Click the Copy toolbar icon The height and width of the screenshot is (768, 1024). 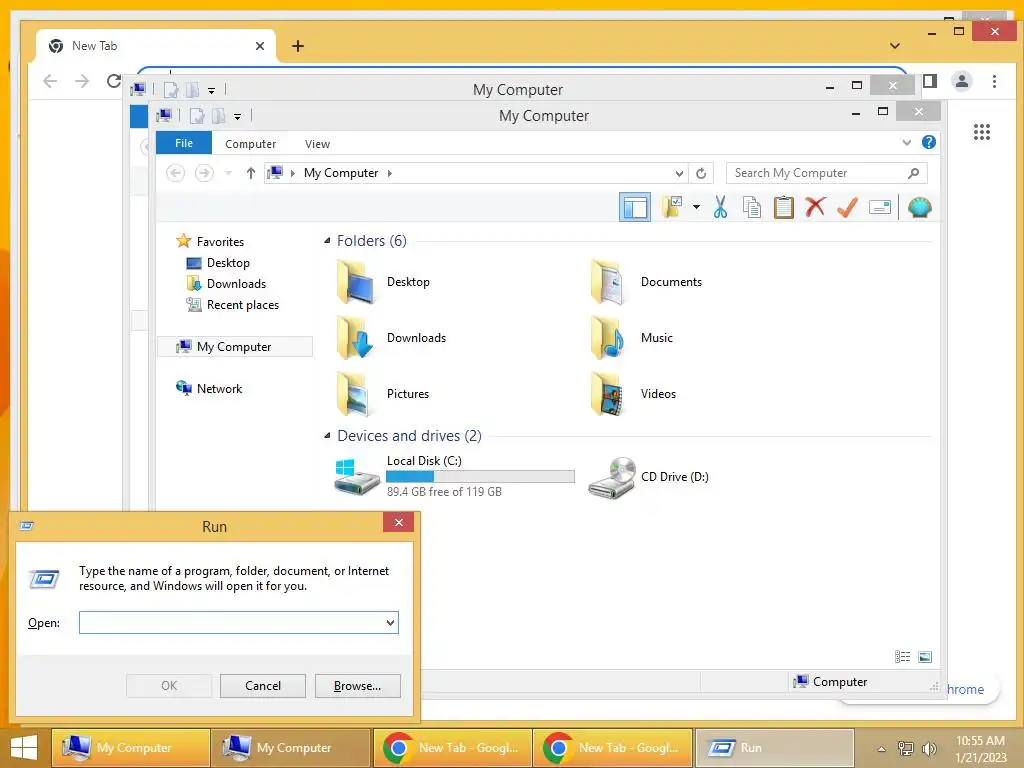752,207
